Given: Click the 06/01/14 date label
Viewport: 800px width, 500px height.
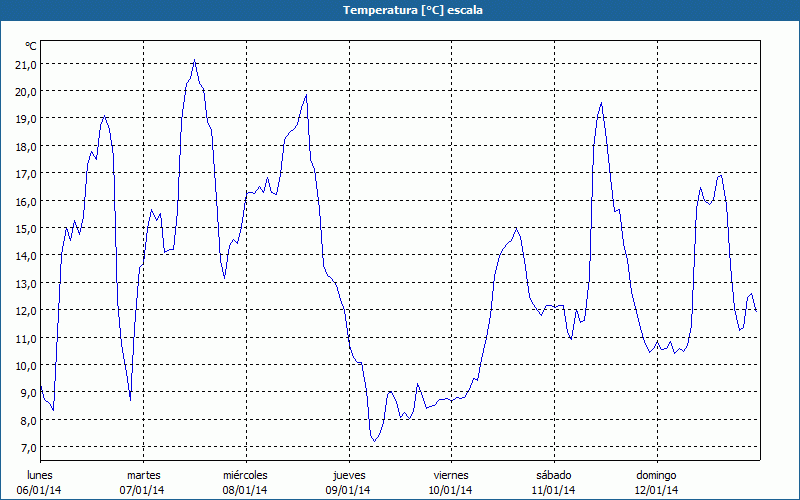Looking at the screenshot, I should pos(40,490).
